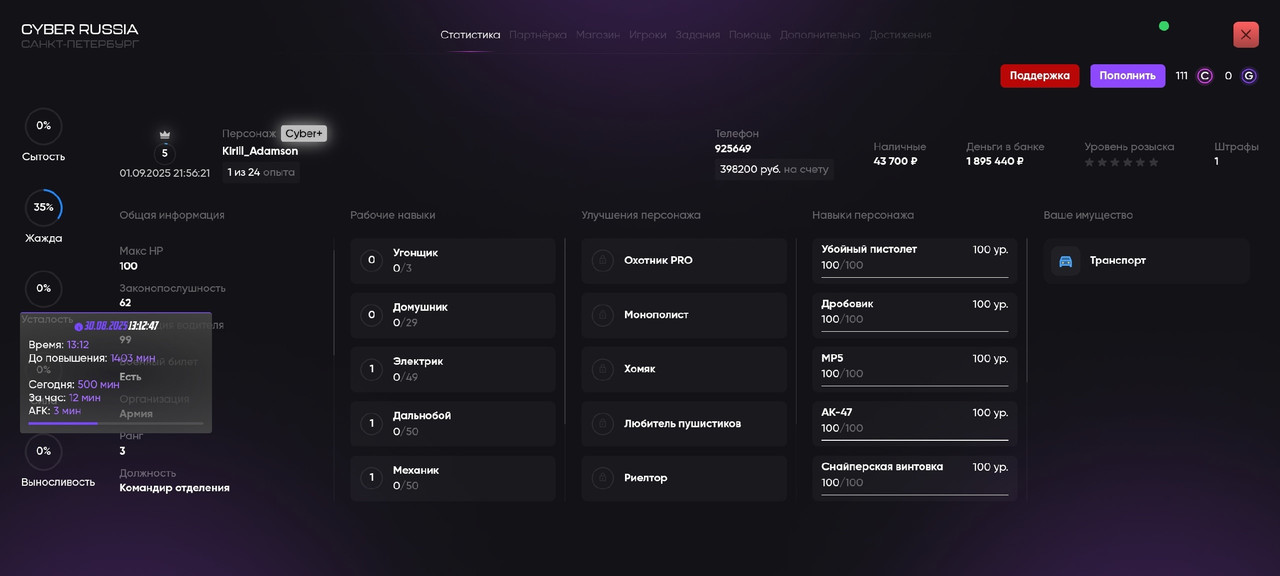This screenshot has width=1280, height=576.
Task: Click the lock icon beside Хомяк
Action: point(602,369)
